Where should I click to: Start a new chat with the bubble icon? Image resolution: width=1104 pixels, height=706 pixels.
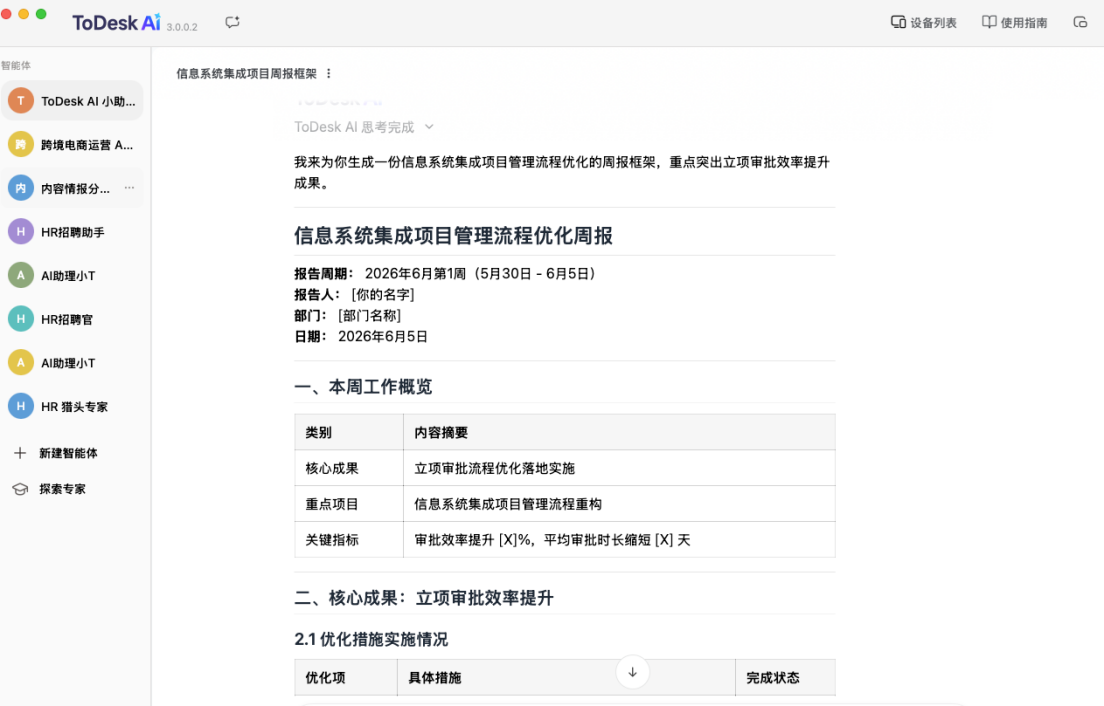(x=232, y=23)
